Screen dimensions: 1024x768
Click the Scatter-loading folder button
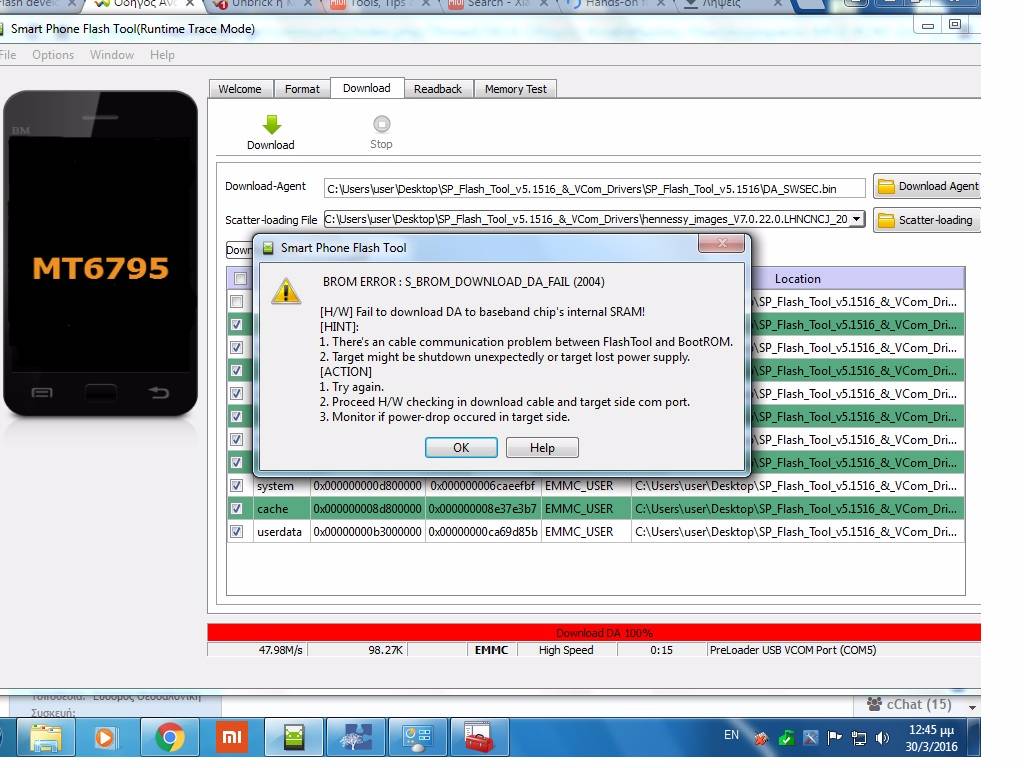[x=926, y=220]
